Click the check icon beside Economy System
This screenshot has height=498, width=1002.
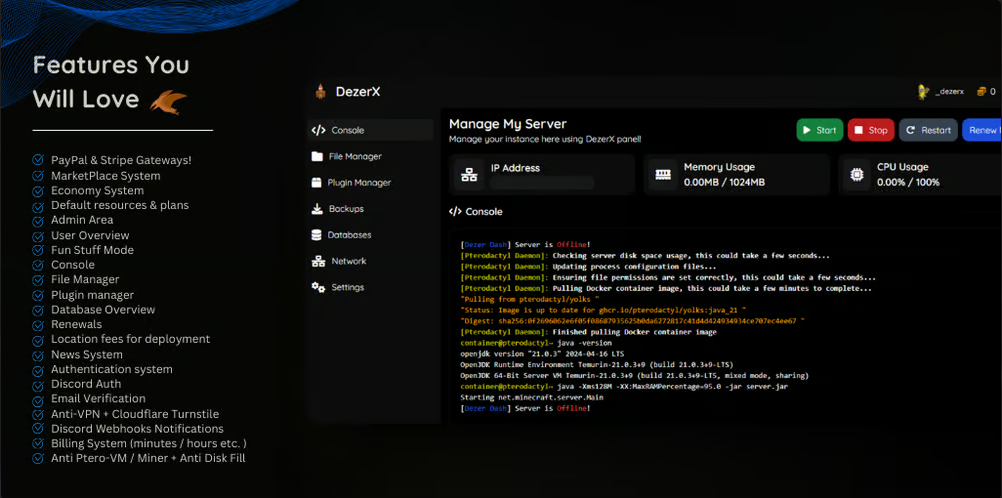38,191
